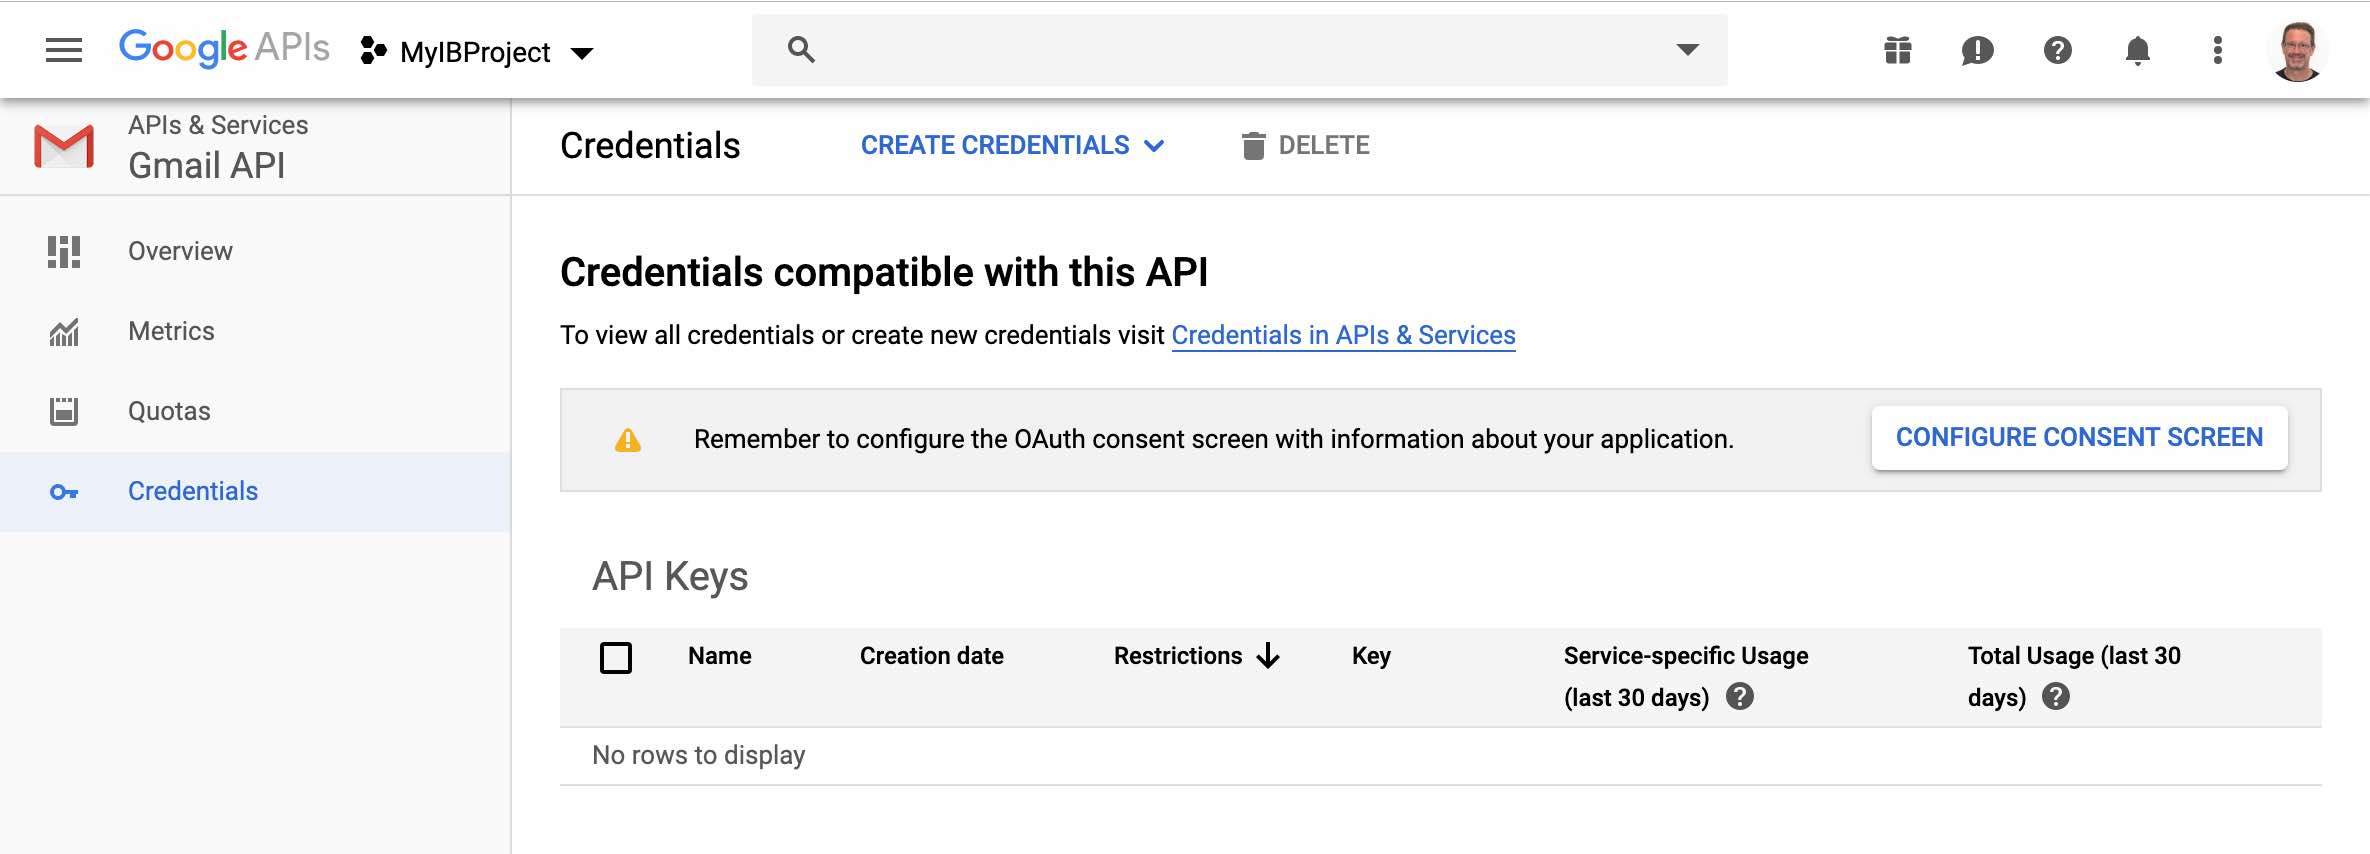Click the Key column header
Viewport: 2370px width, 854px height.
coord(1371,656)
